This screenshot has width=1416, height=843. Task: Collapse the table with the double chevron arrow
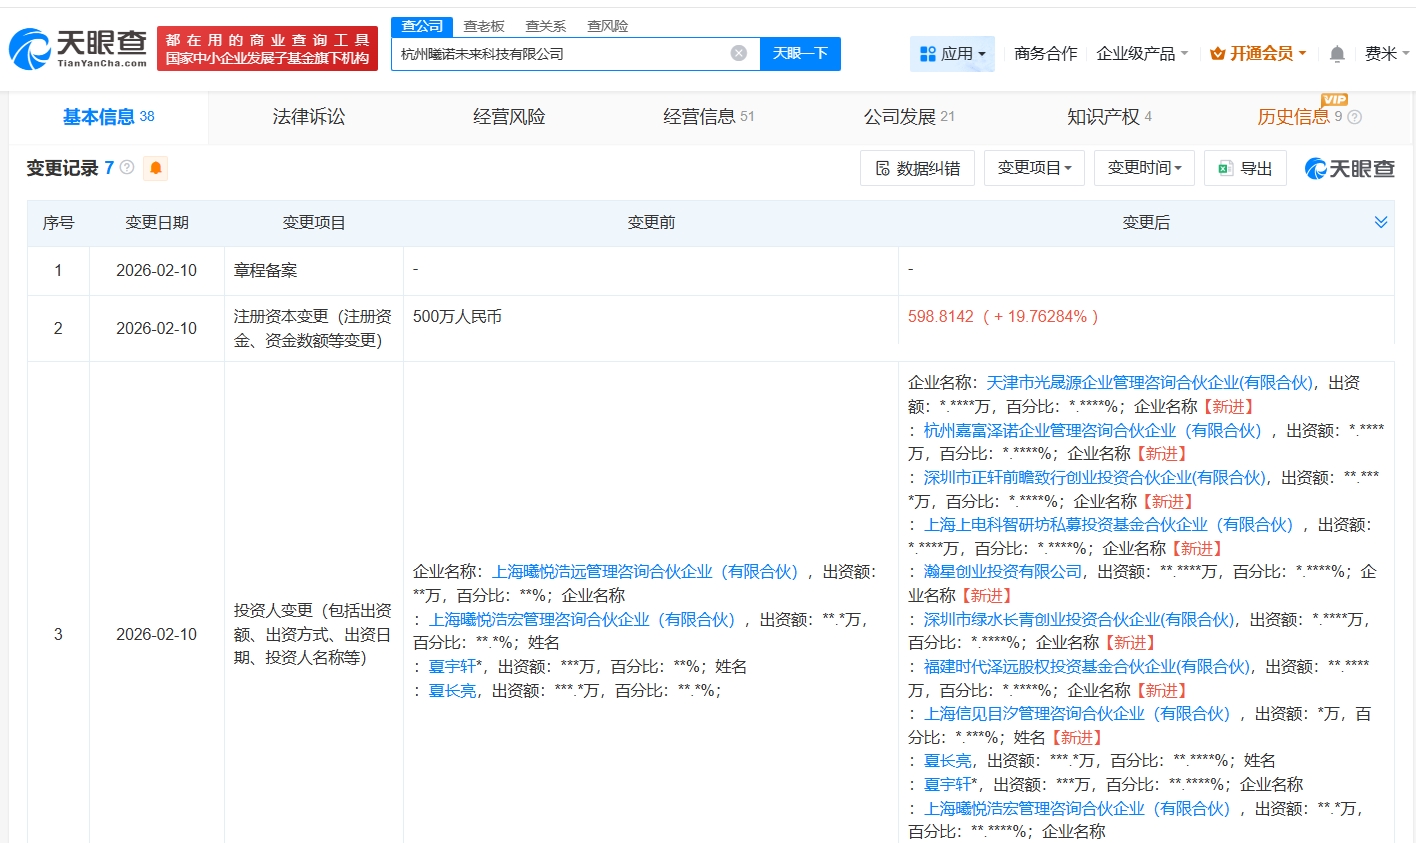1381,222
